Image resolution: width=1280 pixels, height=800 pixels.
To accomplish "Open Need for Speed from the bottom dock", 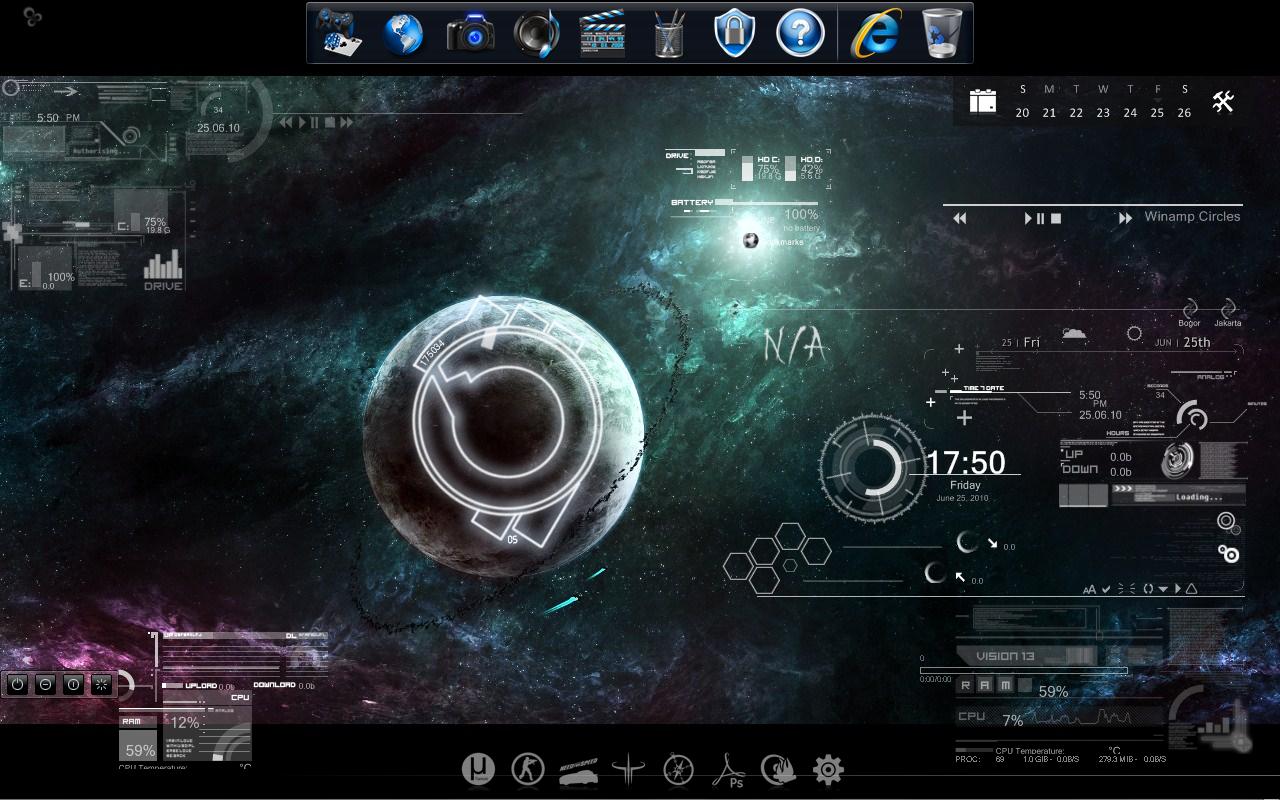I will [578, 770].
